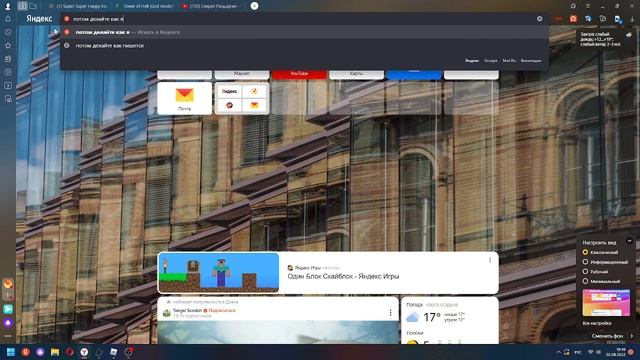The image size is (640, 360).
Task: Close the active tab with round X
Action: 254,6
